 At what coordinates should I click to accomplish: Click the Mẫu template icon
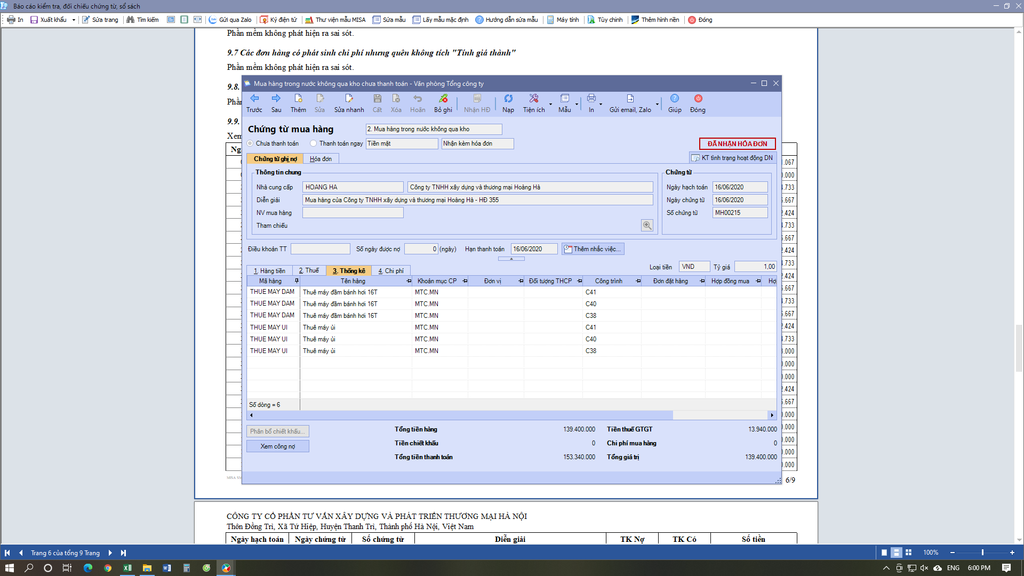coord(564,103)
